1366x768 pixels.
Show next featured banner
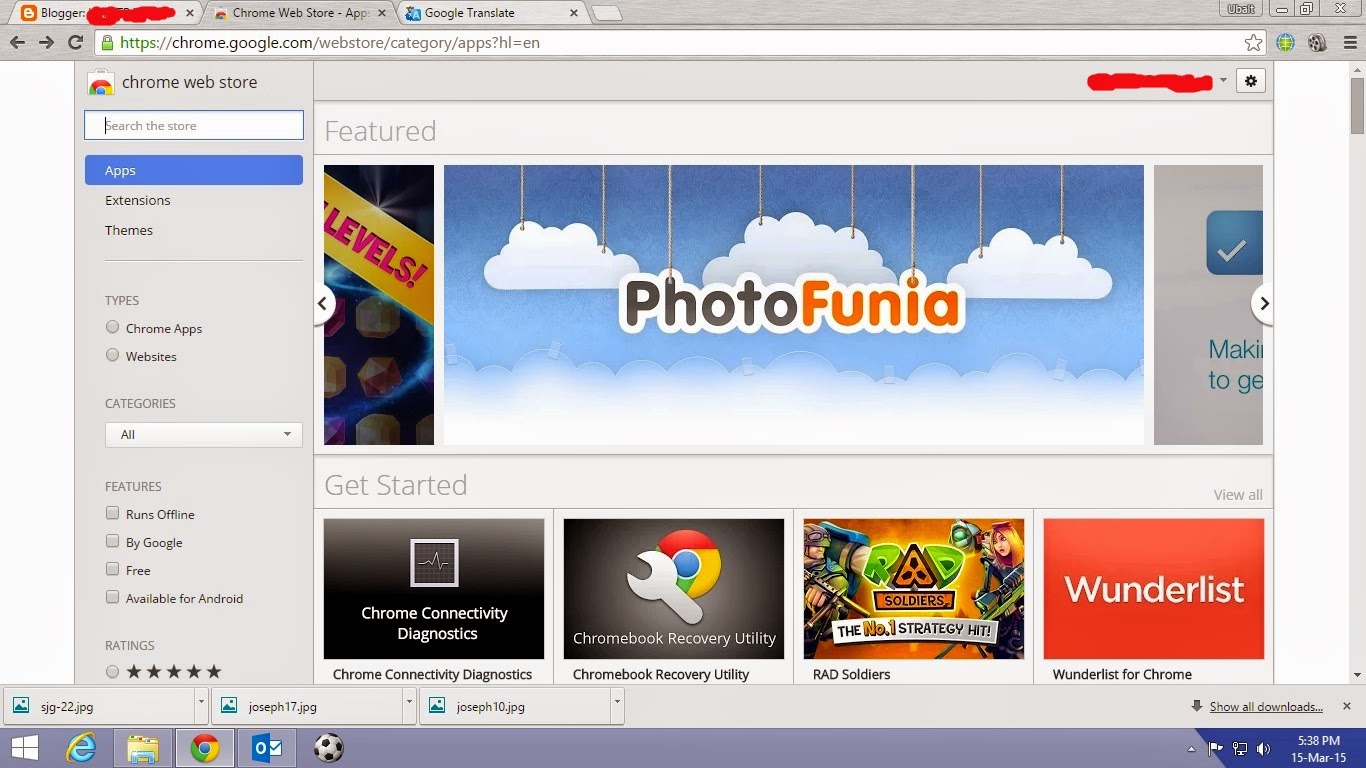[x=1263, y=303]
